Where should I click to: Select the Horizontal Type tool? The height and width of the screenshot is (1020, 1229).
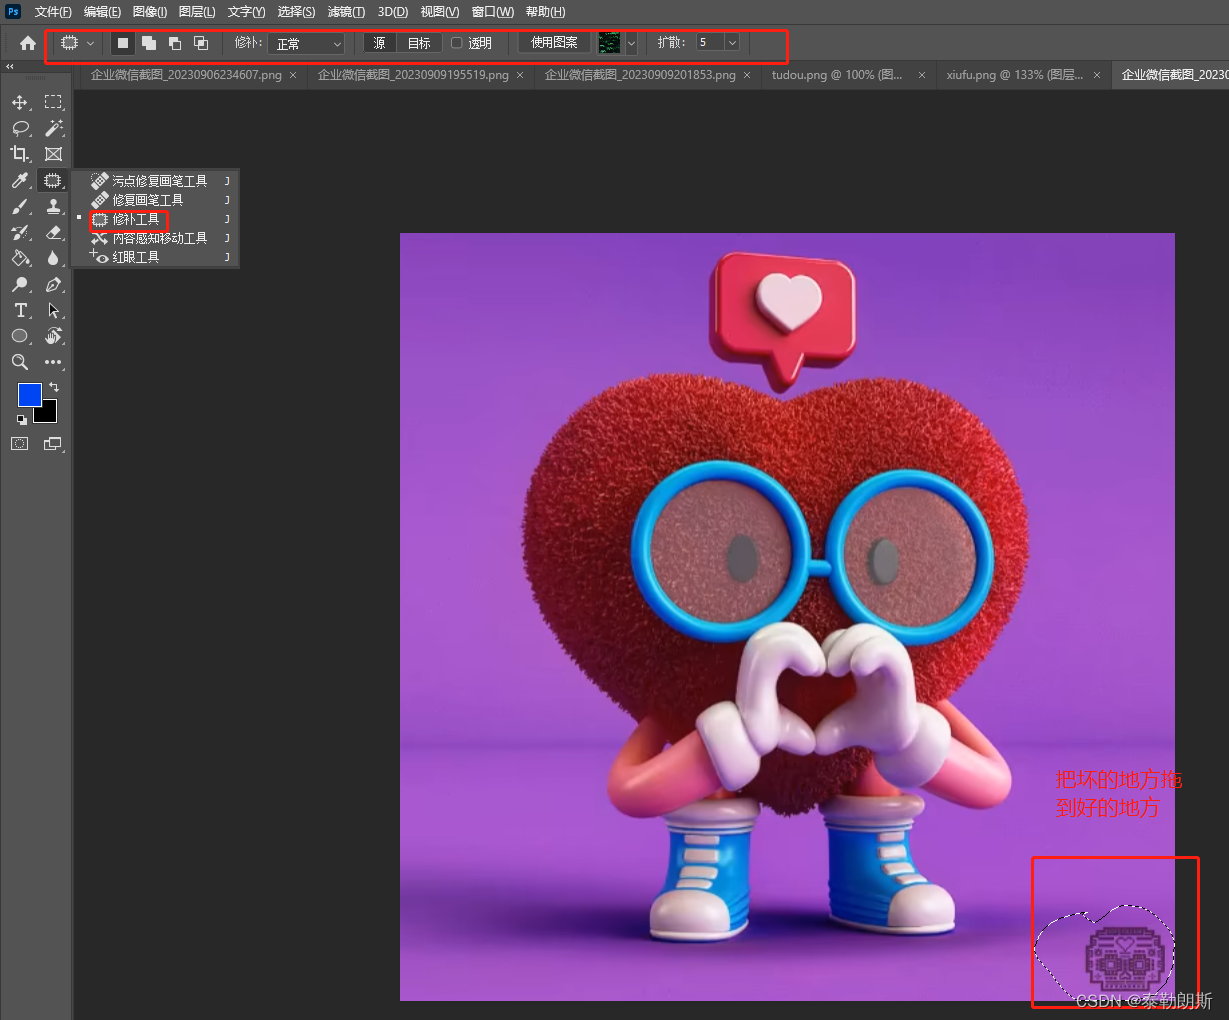point(19,311)
